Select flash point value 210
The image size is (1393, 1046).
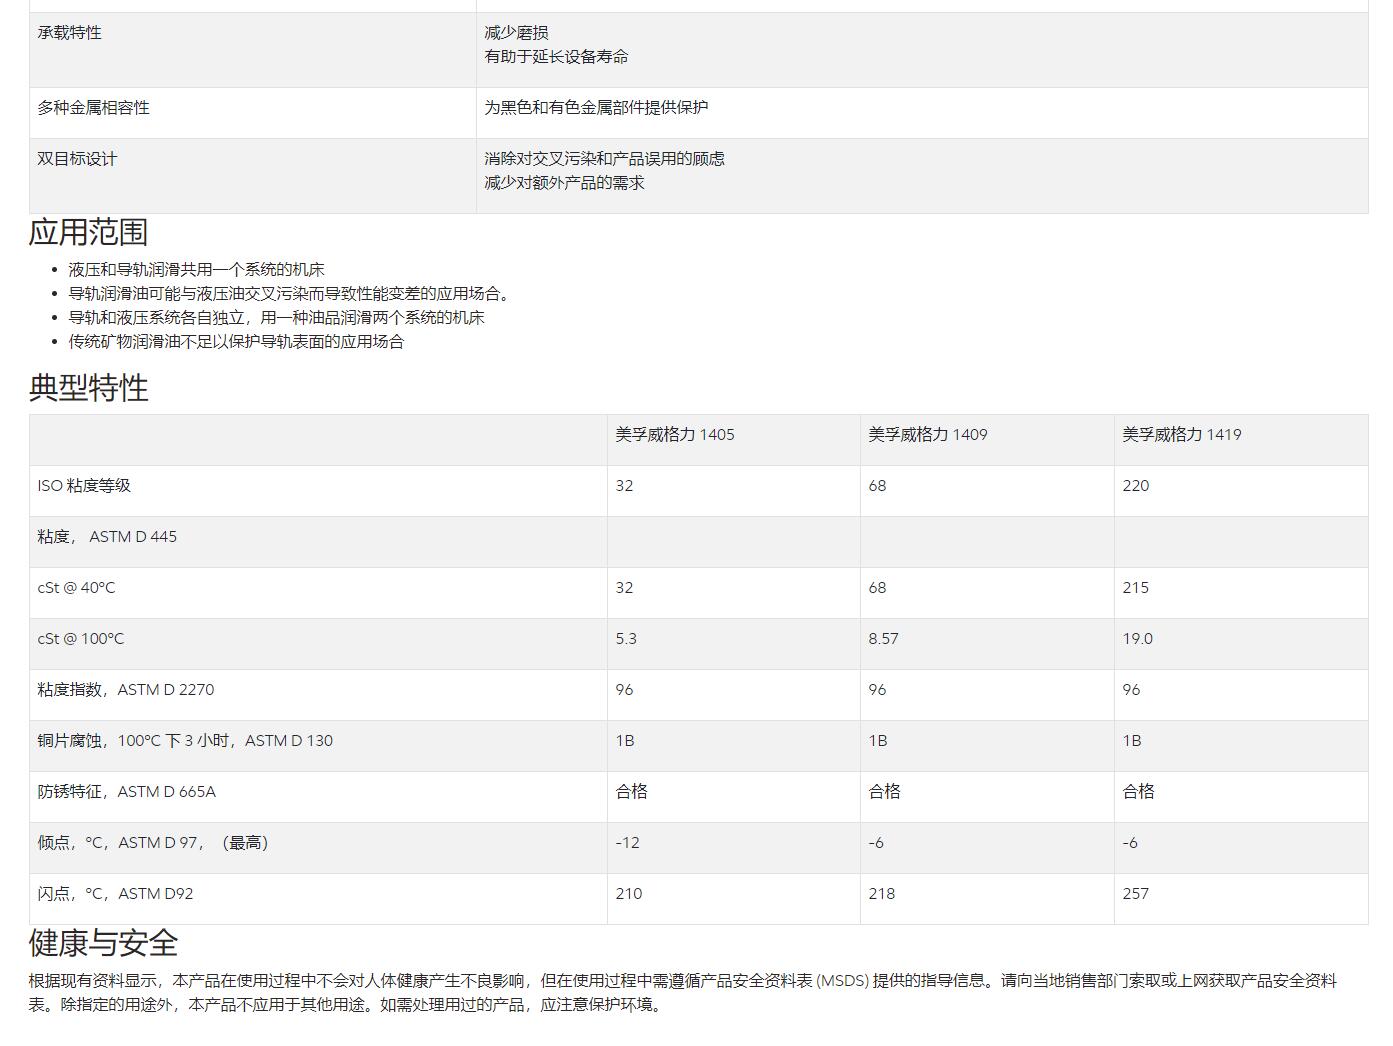[629, 893]
